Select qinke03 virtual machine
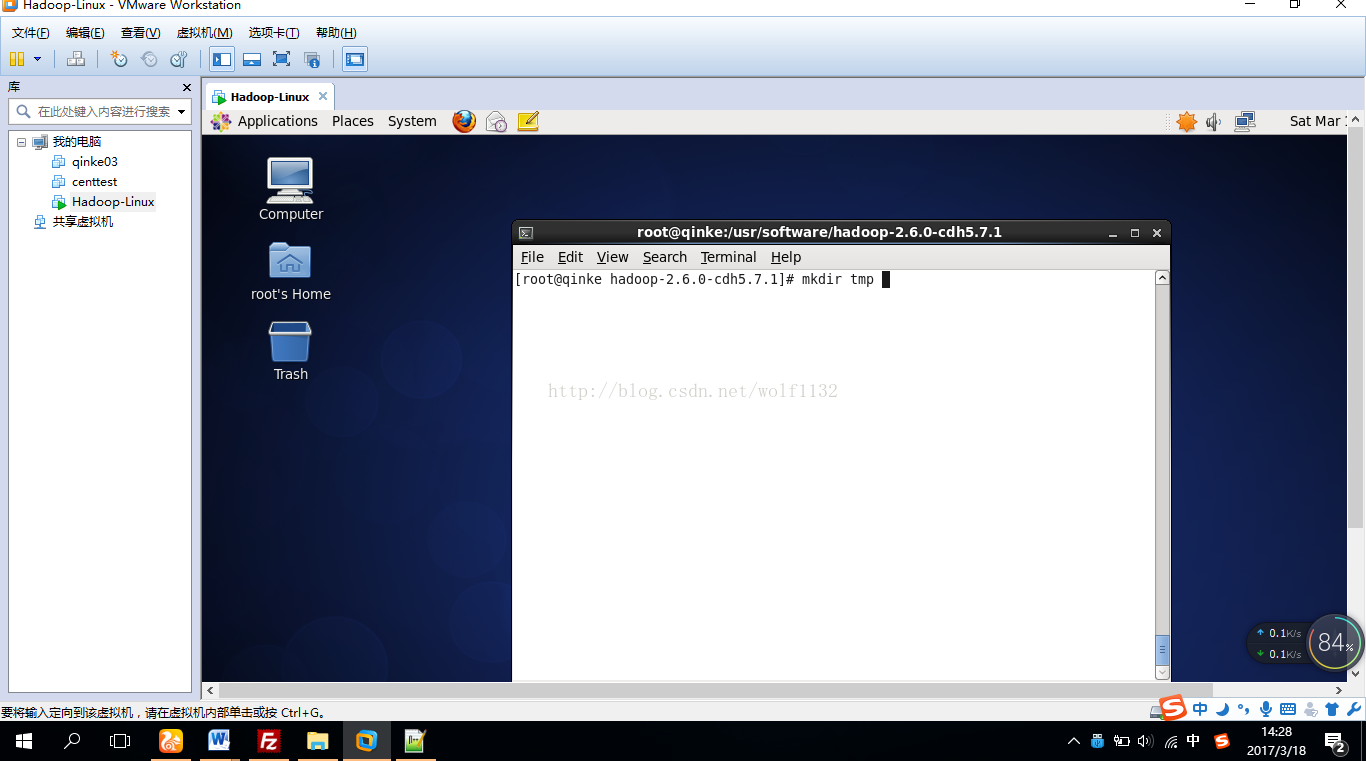 (95, 162)
